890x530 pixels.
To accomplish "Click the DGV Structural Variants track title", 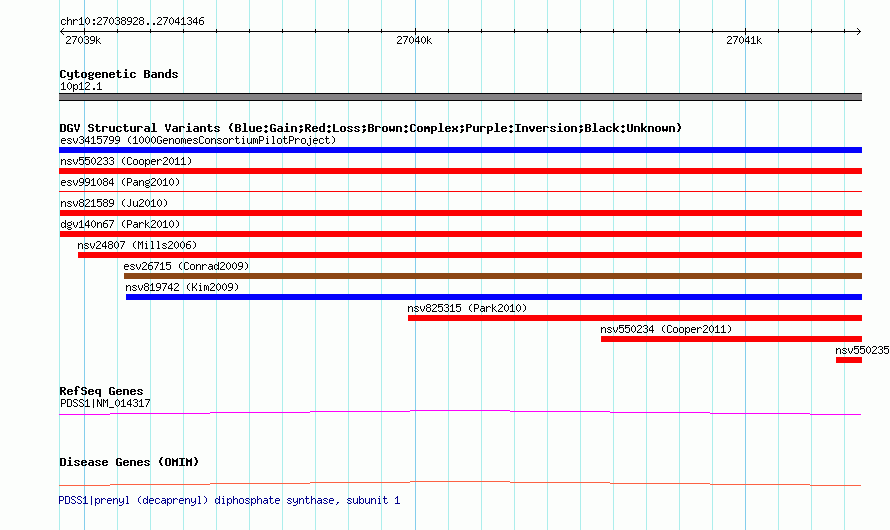I will coord(371,128).
